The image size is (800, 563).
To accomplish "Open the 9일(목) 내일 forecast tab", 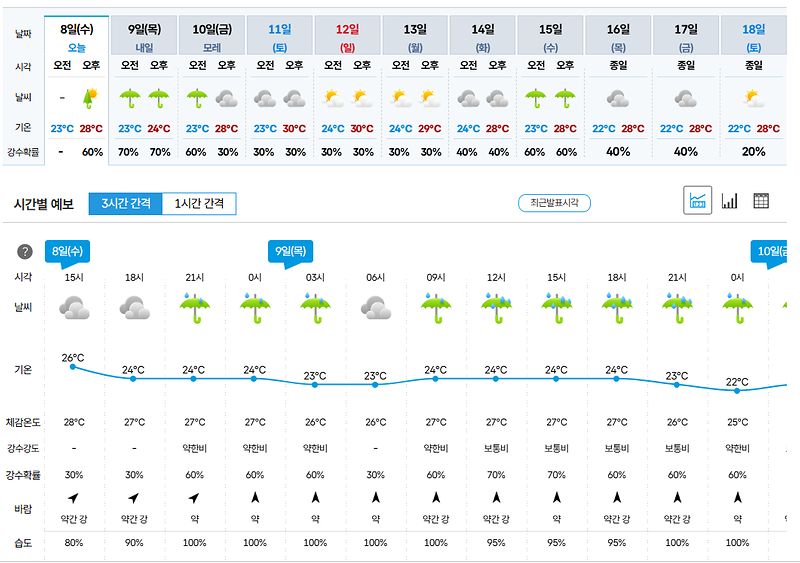I will click(144, 37).
